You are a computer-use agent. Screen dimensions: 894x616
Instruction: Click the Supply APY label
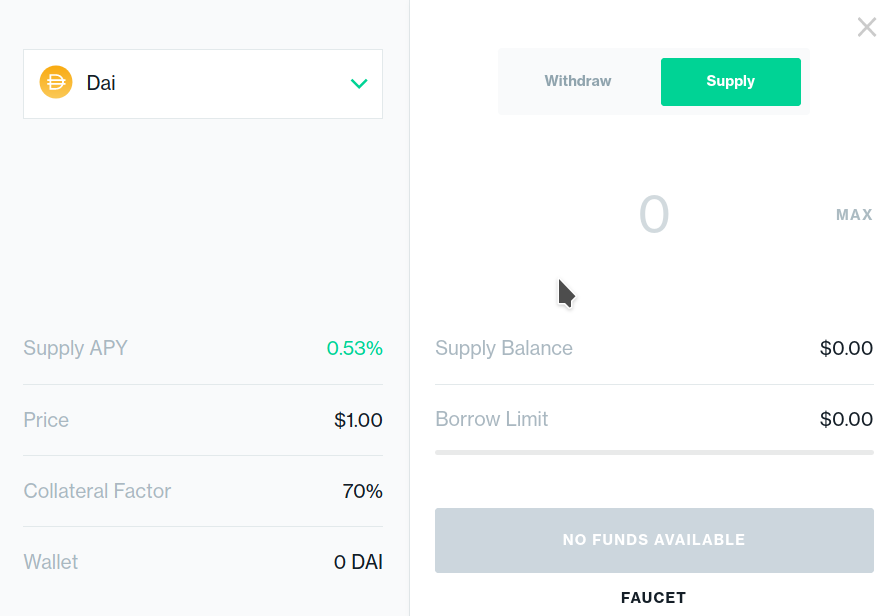pyautogui.click(x=75, y=348)
